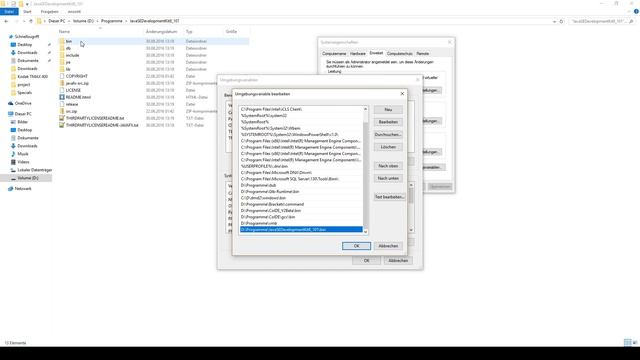This screenshot has height=360, width=640.
Task: Open Netzwerk icon in sidebar
Action: click(x=11, y=189)
